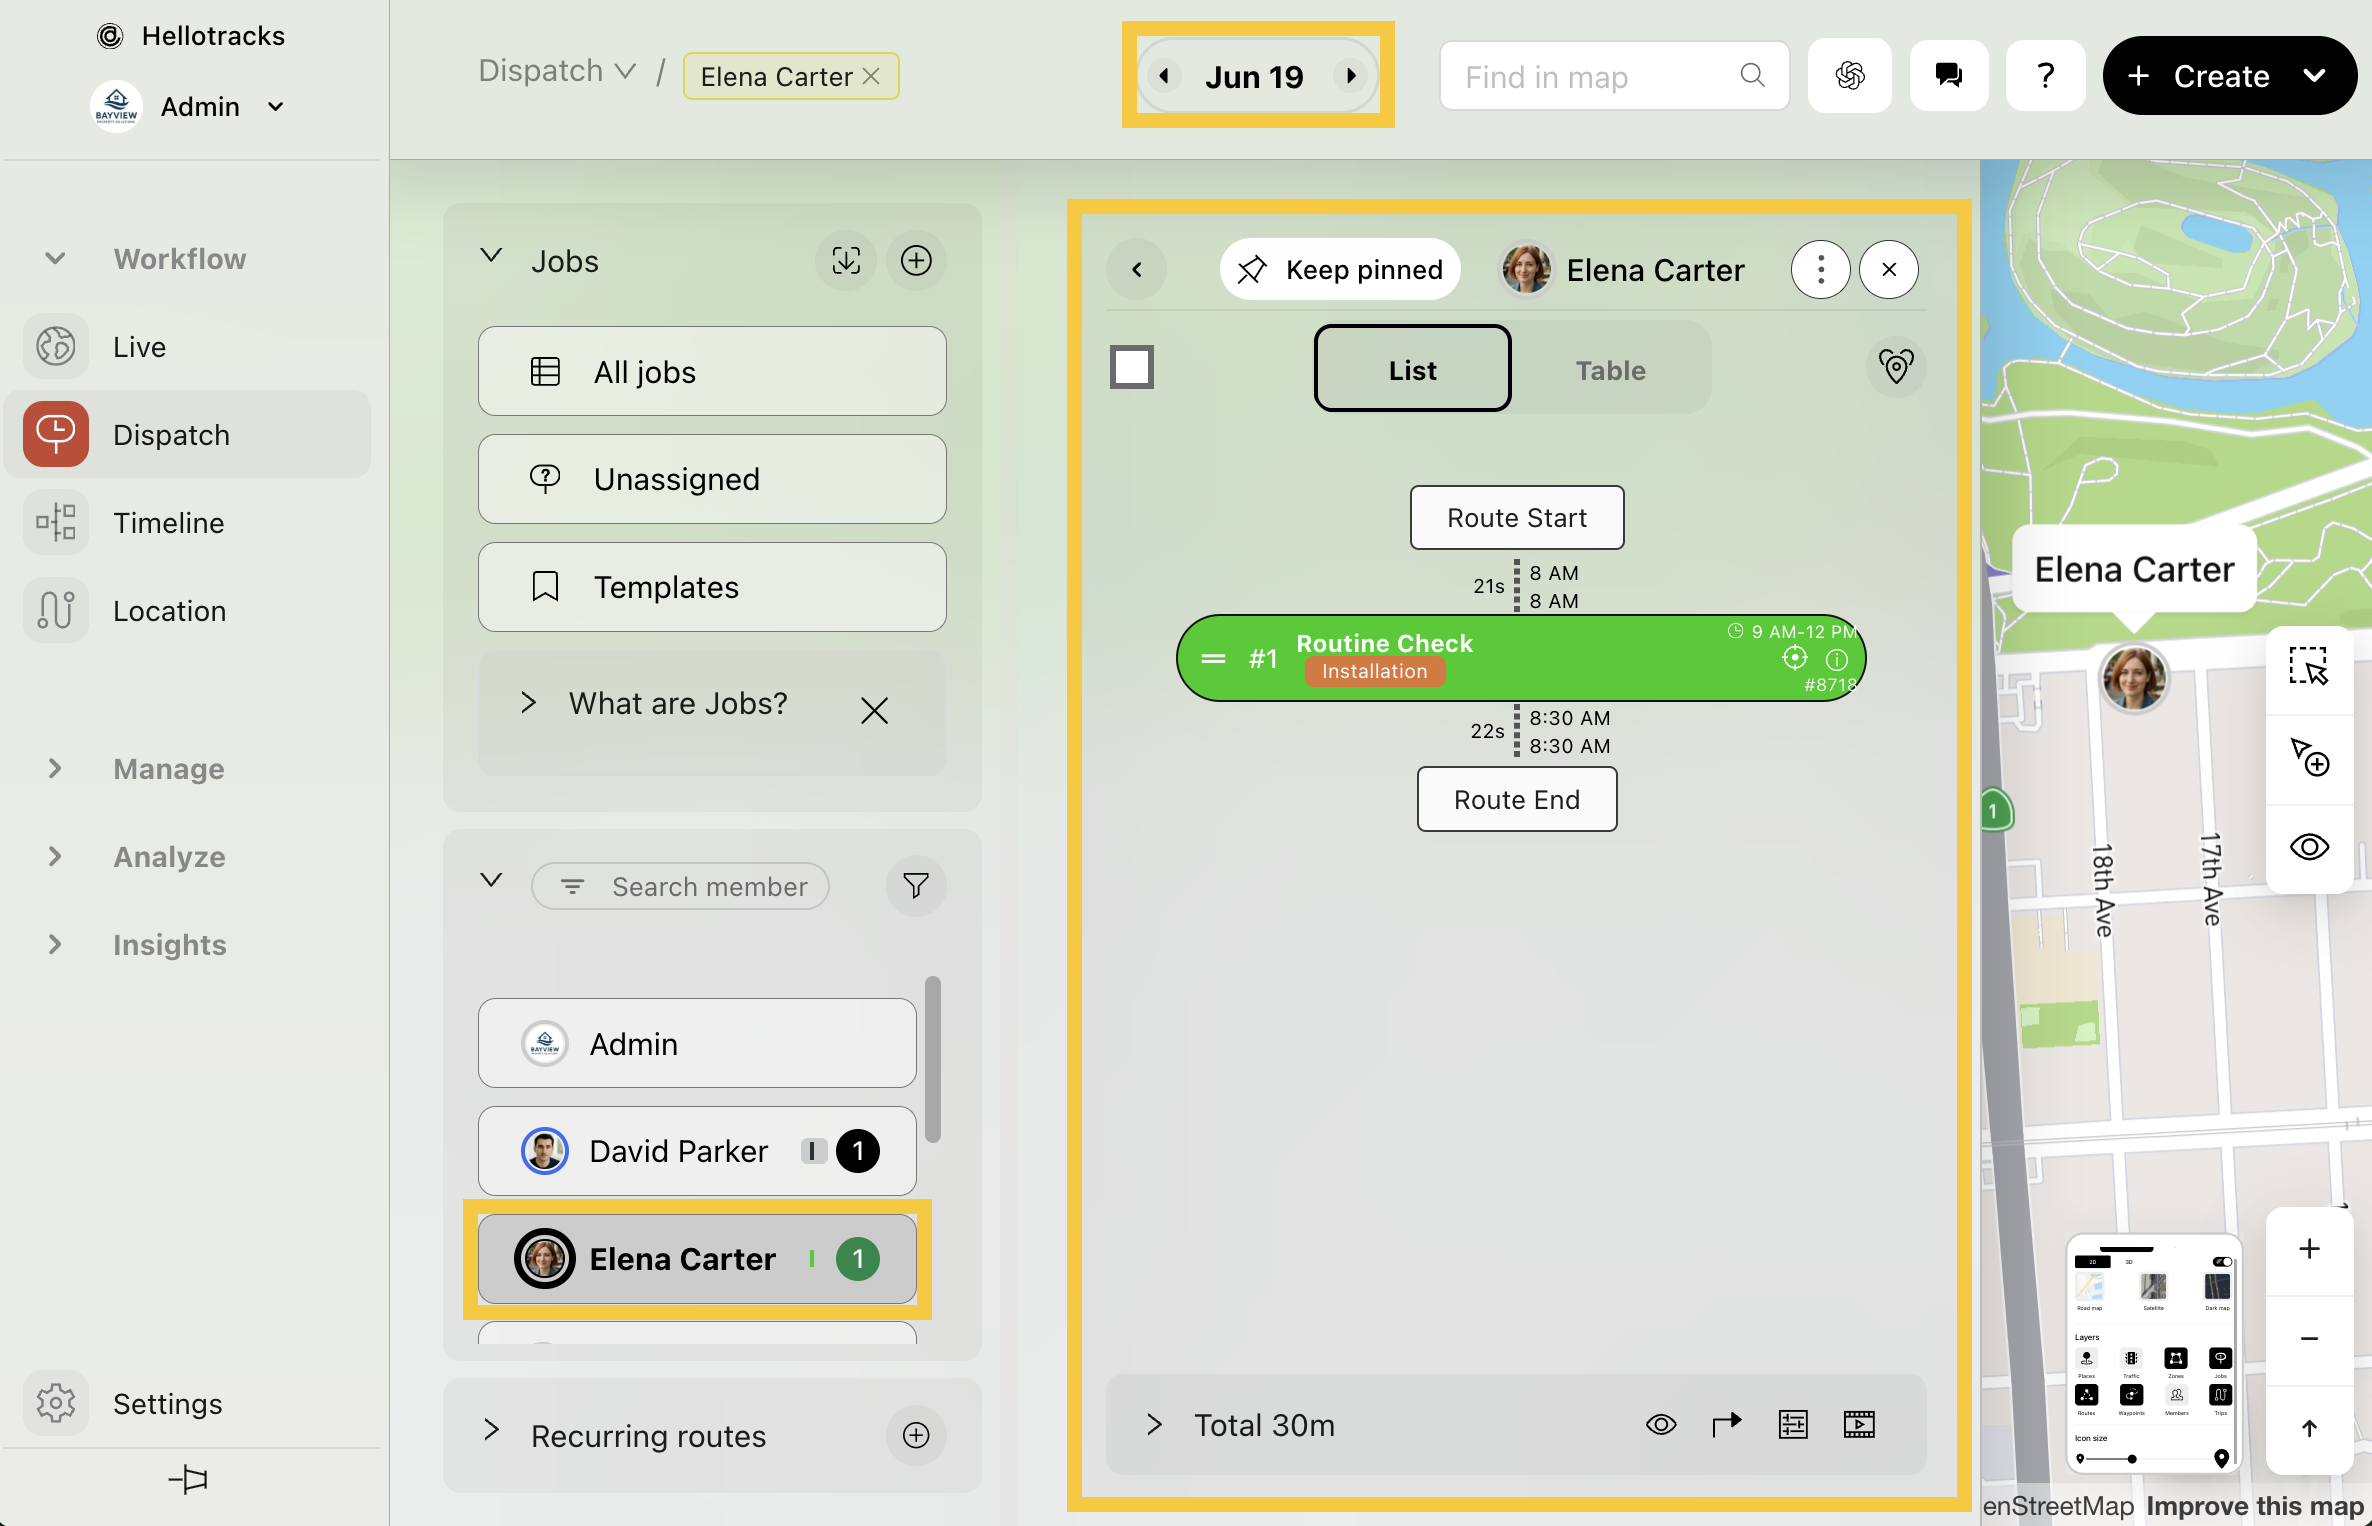Click the import jobs icon
This screenshot has width=2372, height=1526.
coord(846,261)
